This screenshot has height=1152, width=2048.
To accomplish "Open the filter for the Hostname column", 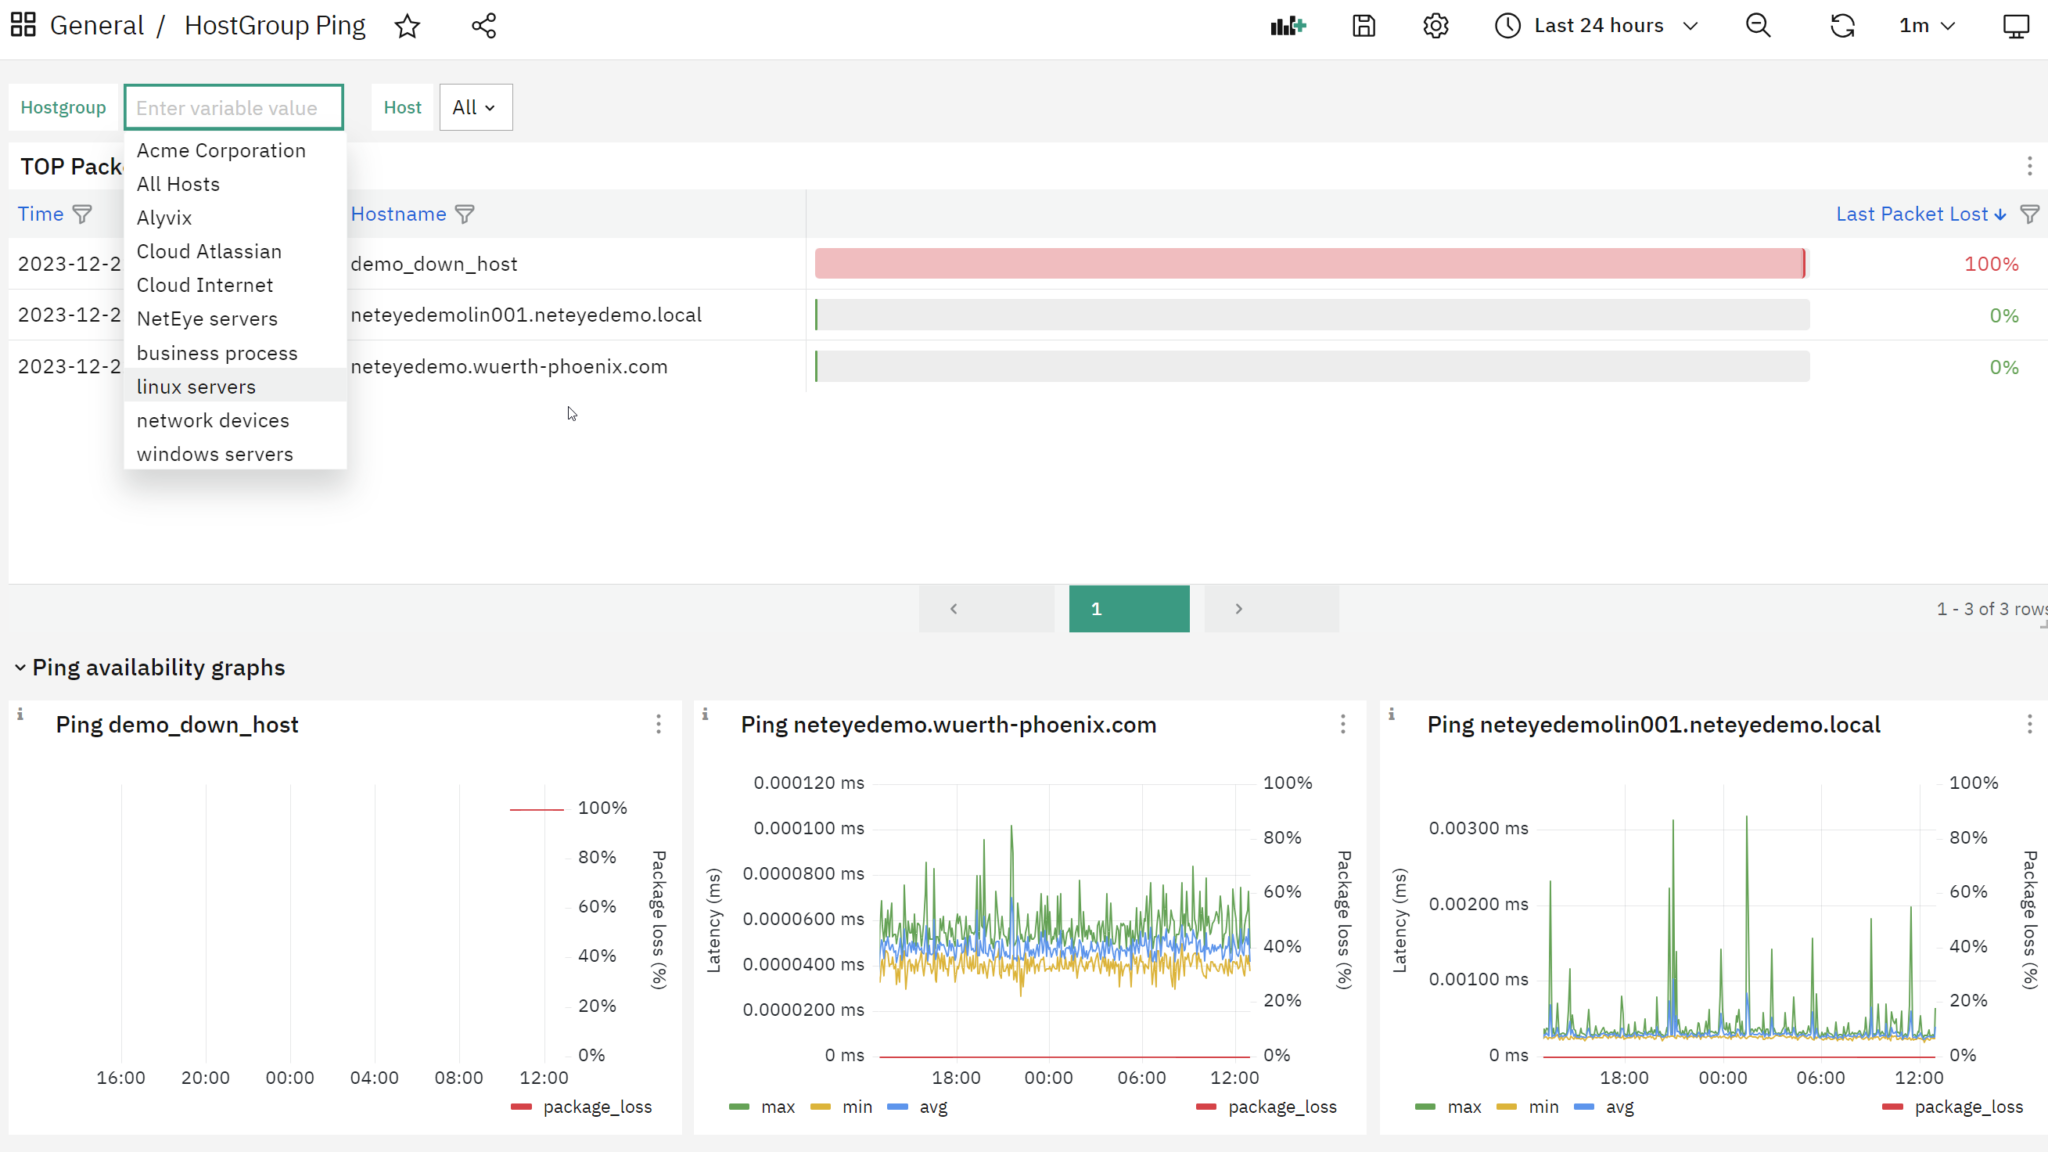I will (464, 213).
